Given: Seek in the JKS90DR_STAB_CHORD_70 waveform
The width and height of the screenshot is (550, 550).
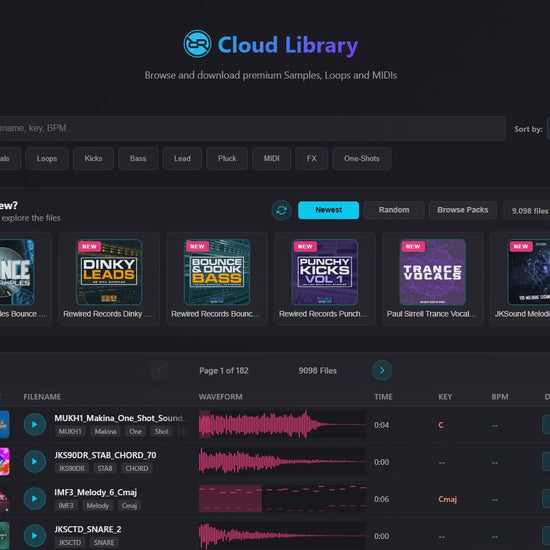Looking at the screenshot, I should click(282, 461).
